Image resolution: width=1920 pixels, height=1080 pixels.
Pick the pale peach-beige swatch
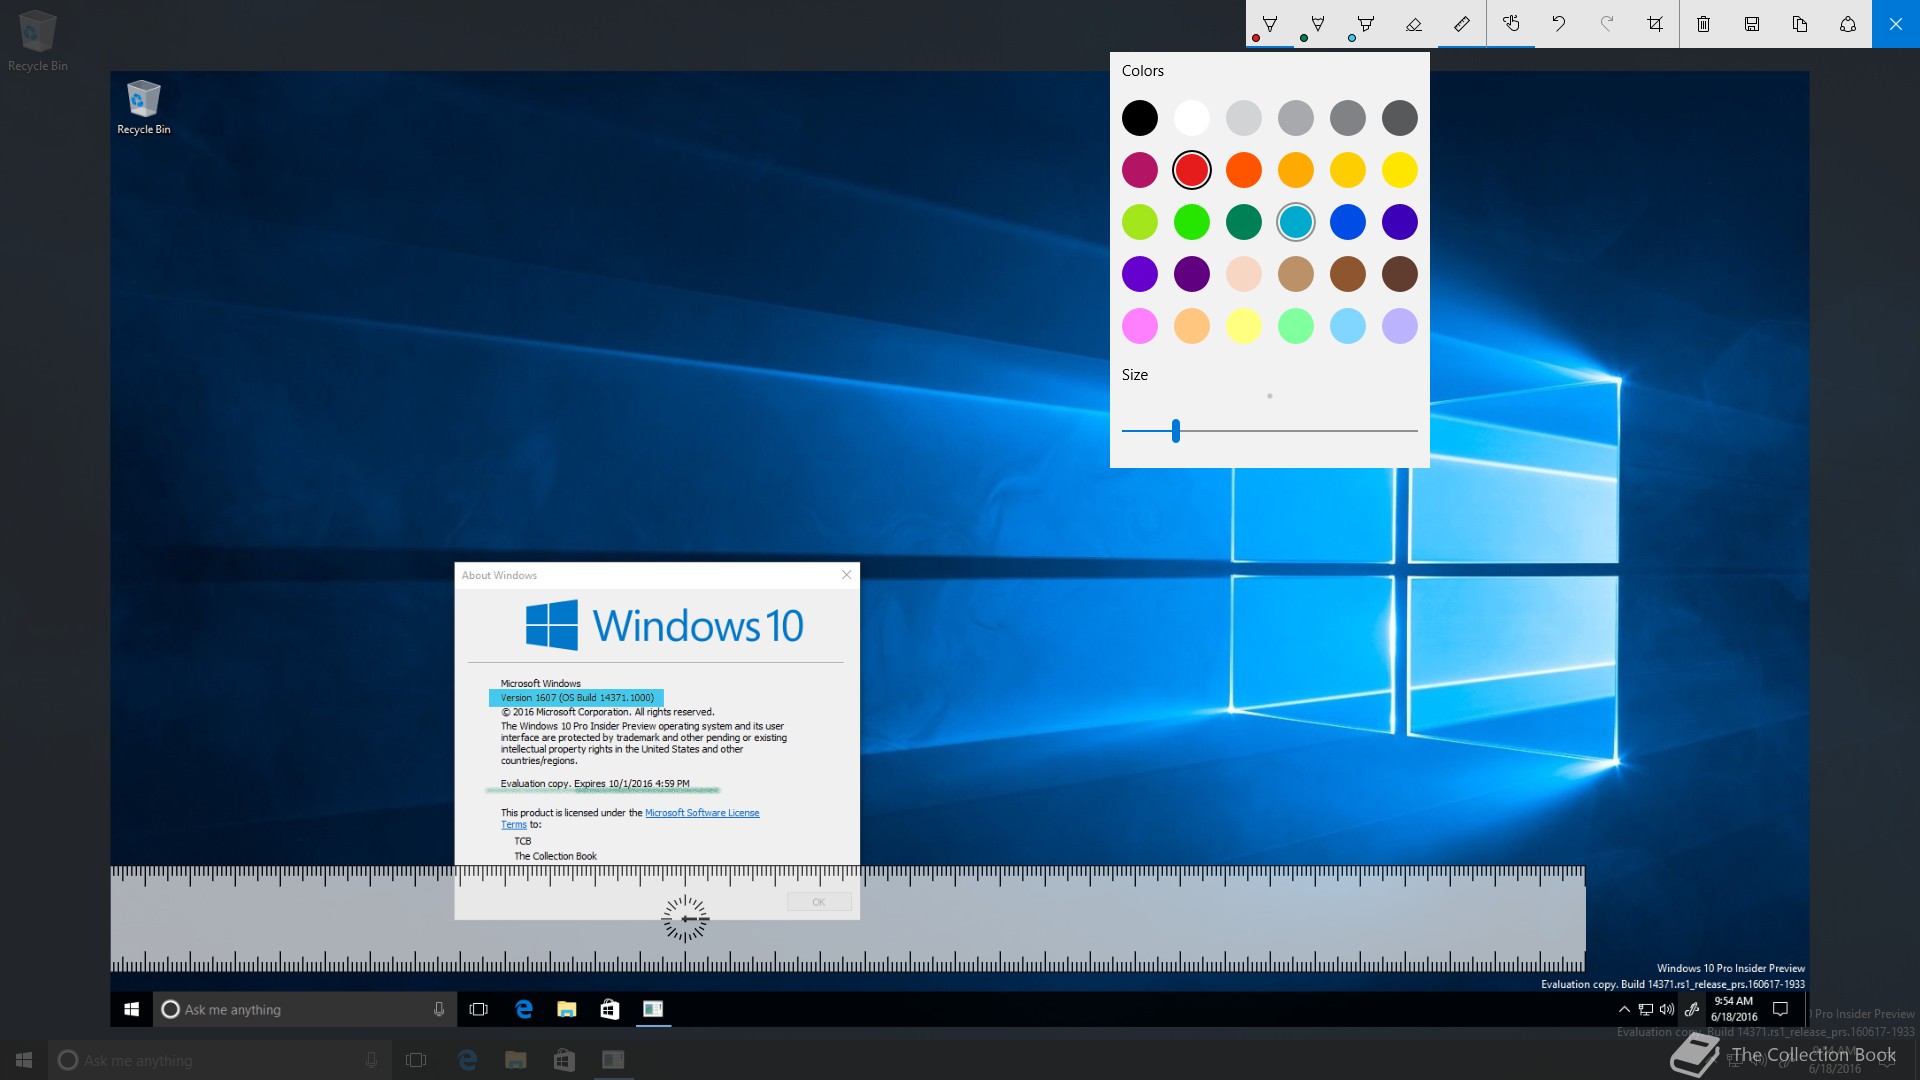(1244, 274)
